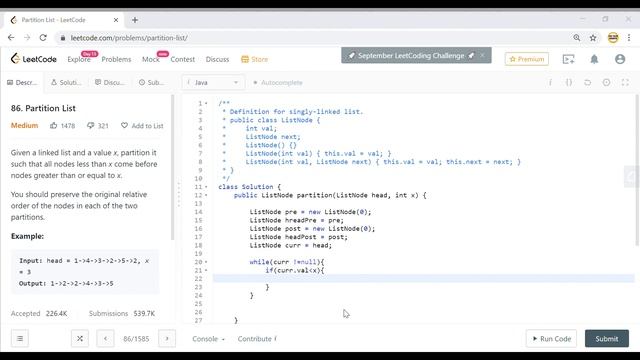Open Chrome three-dot menu
The height and width of the screenshot is (360, 640).
point(629,38)
